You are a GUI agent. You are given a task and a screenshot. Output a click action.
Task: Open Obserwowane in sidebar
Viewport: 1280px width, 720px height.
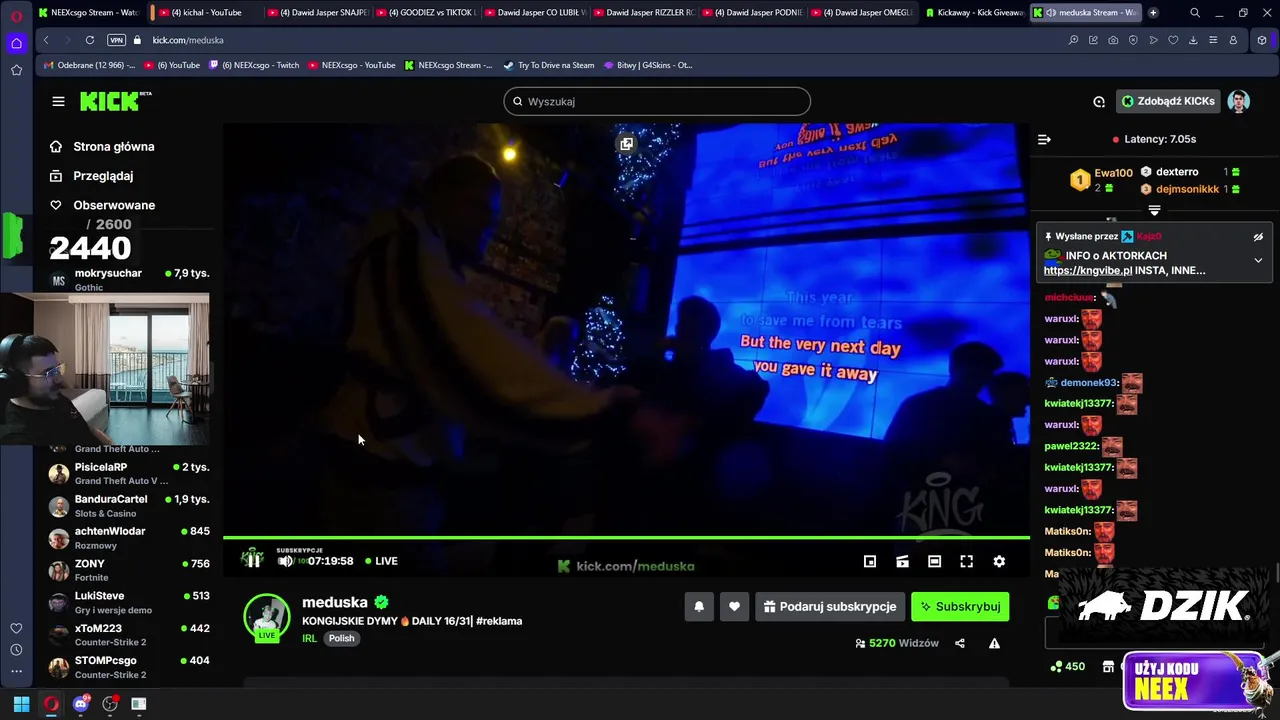point(103,205)
